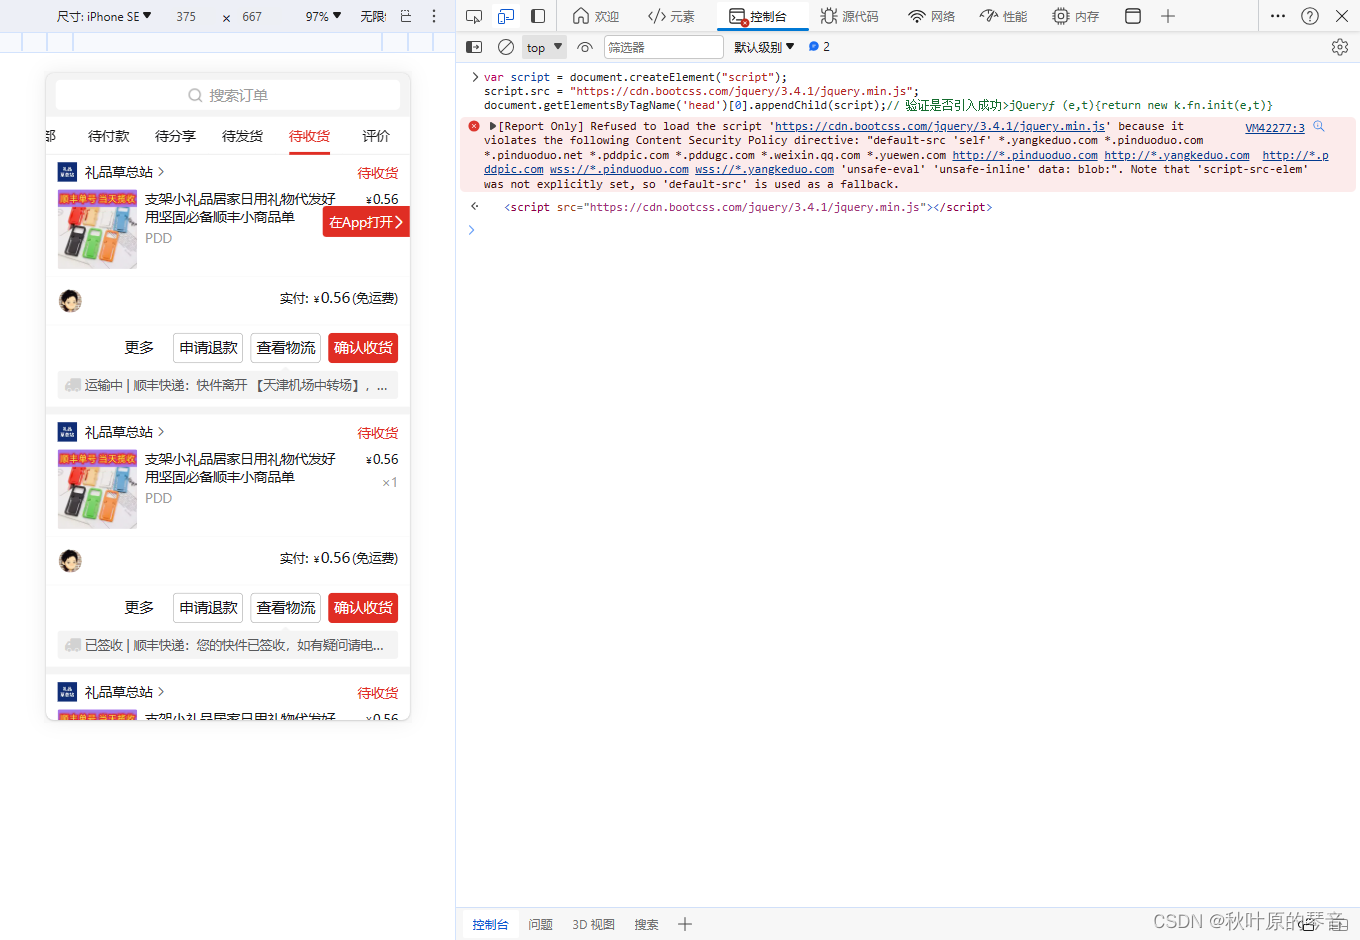Add more tools with the plus icon
The height and width of the screenshot is (940, 1360).
click(1167, 16)
